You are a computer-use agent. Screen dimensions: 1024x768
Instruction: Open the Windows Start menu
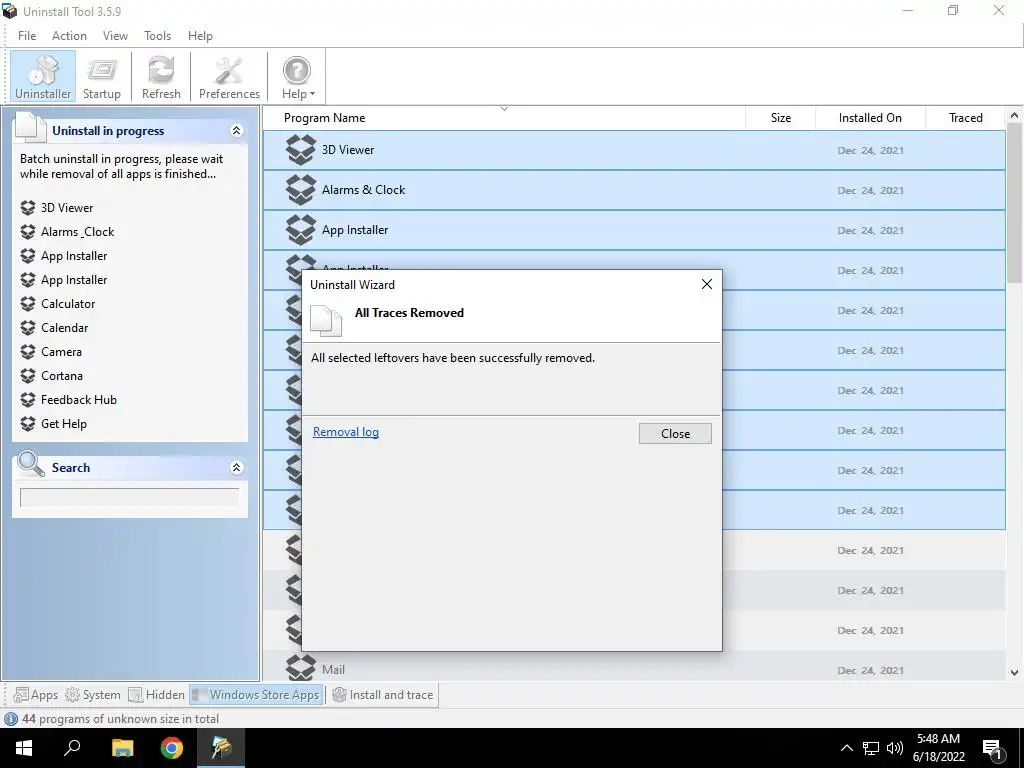pyautogui.click(x=24, y=748)
